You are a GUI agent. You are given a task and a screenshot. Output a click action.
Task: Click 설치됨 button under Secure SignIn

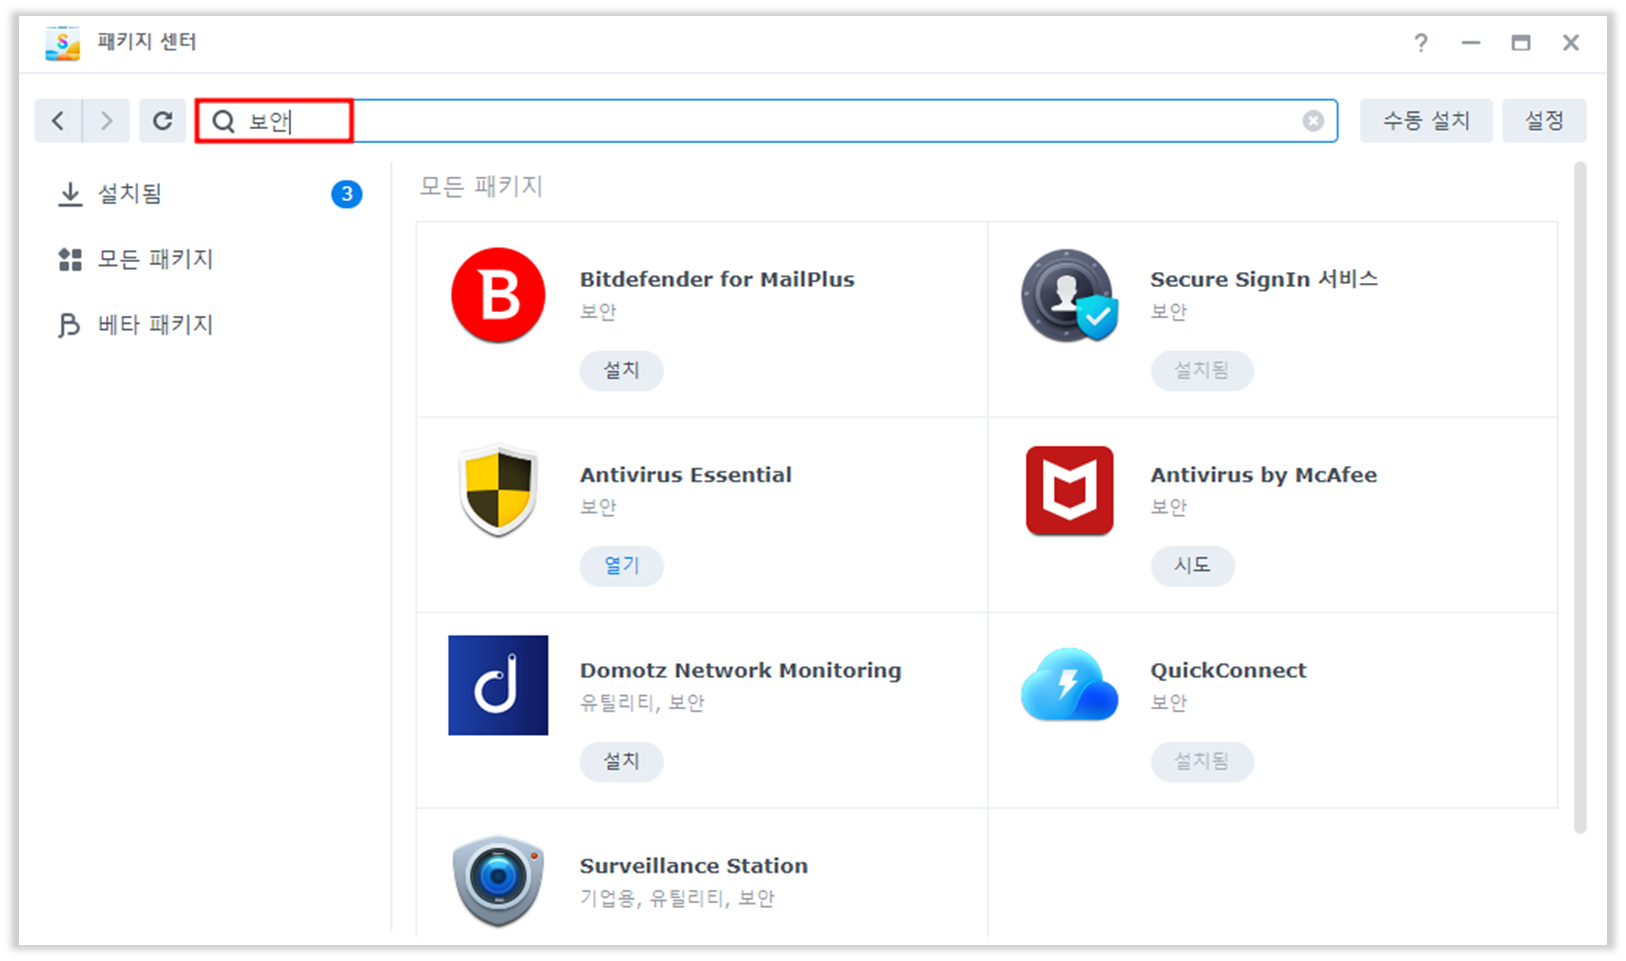[x=1201, y=370]
